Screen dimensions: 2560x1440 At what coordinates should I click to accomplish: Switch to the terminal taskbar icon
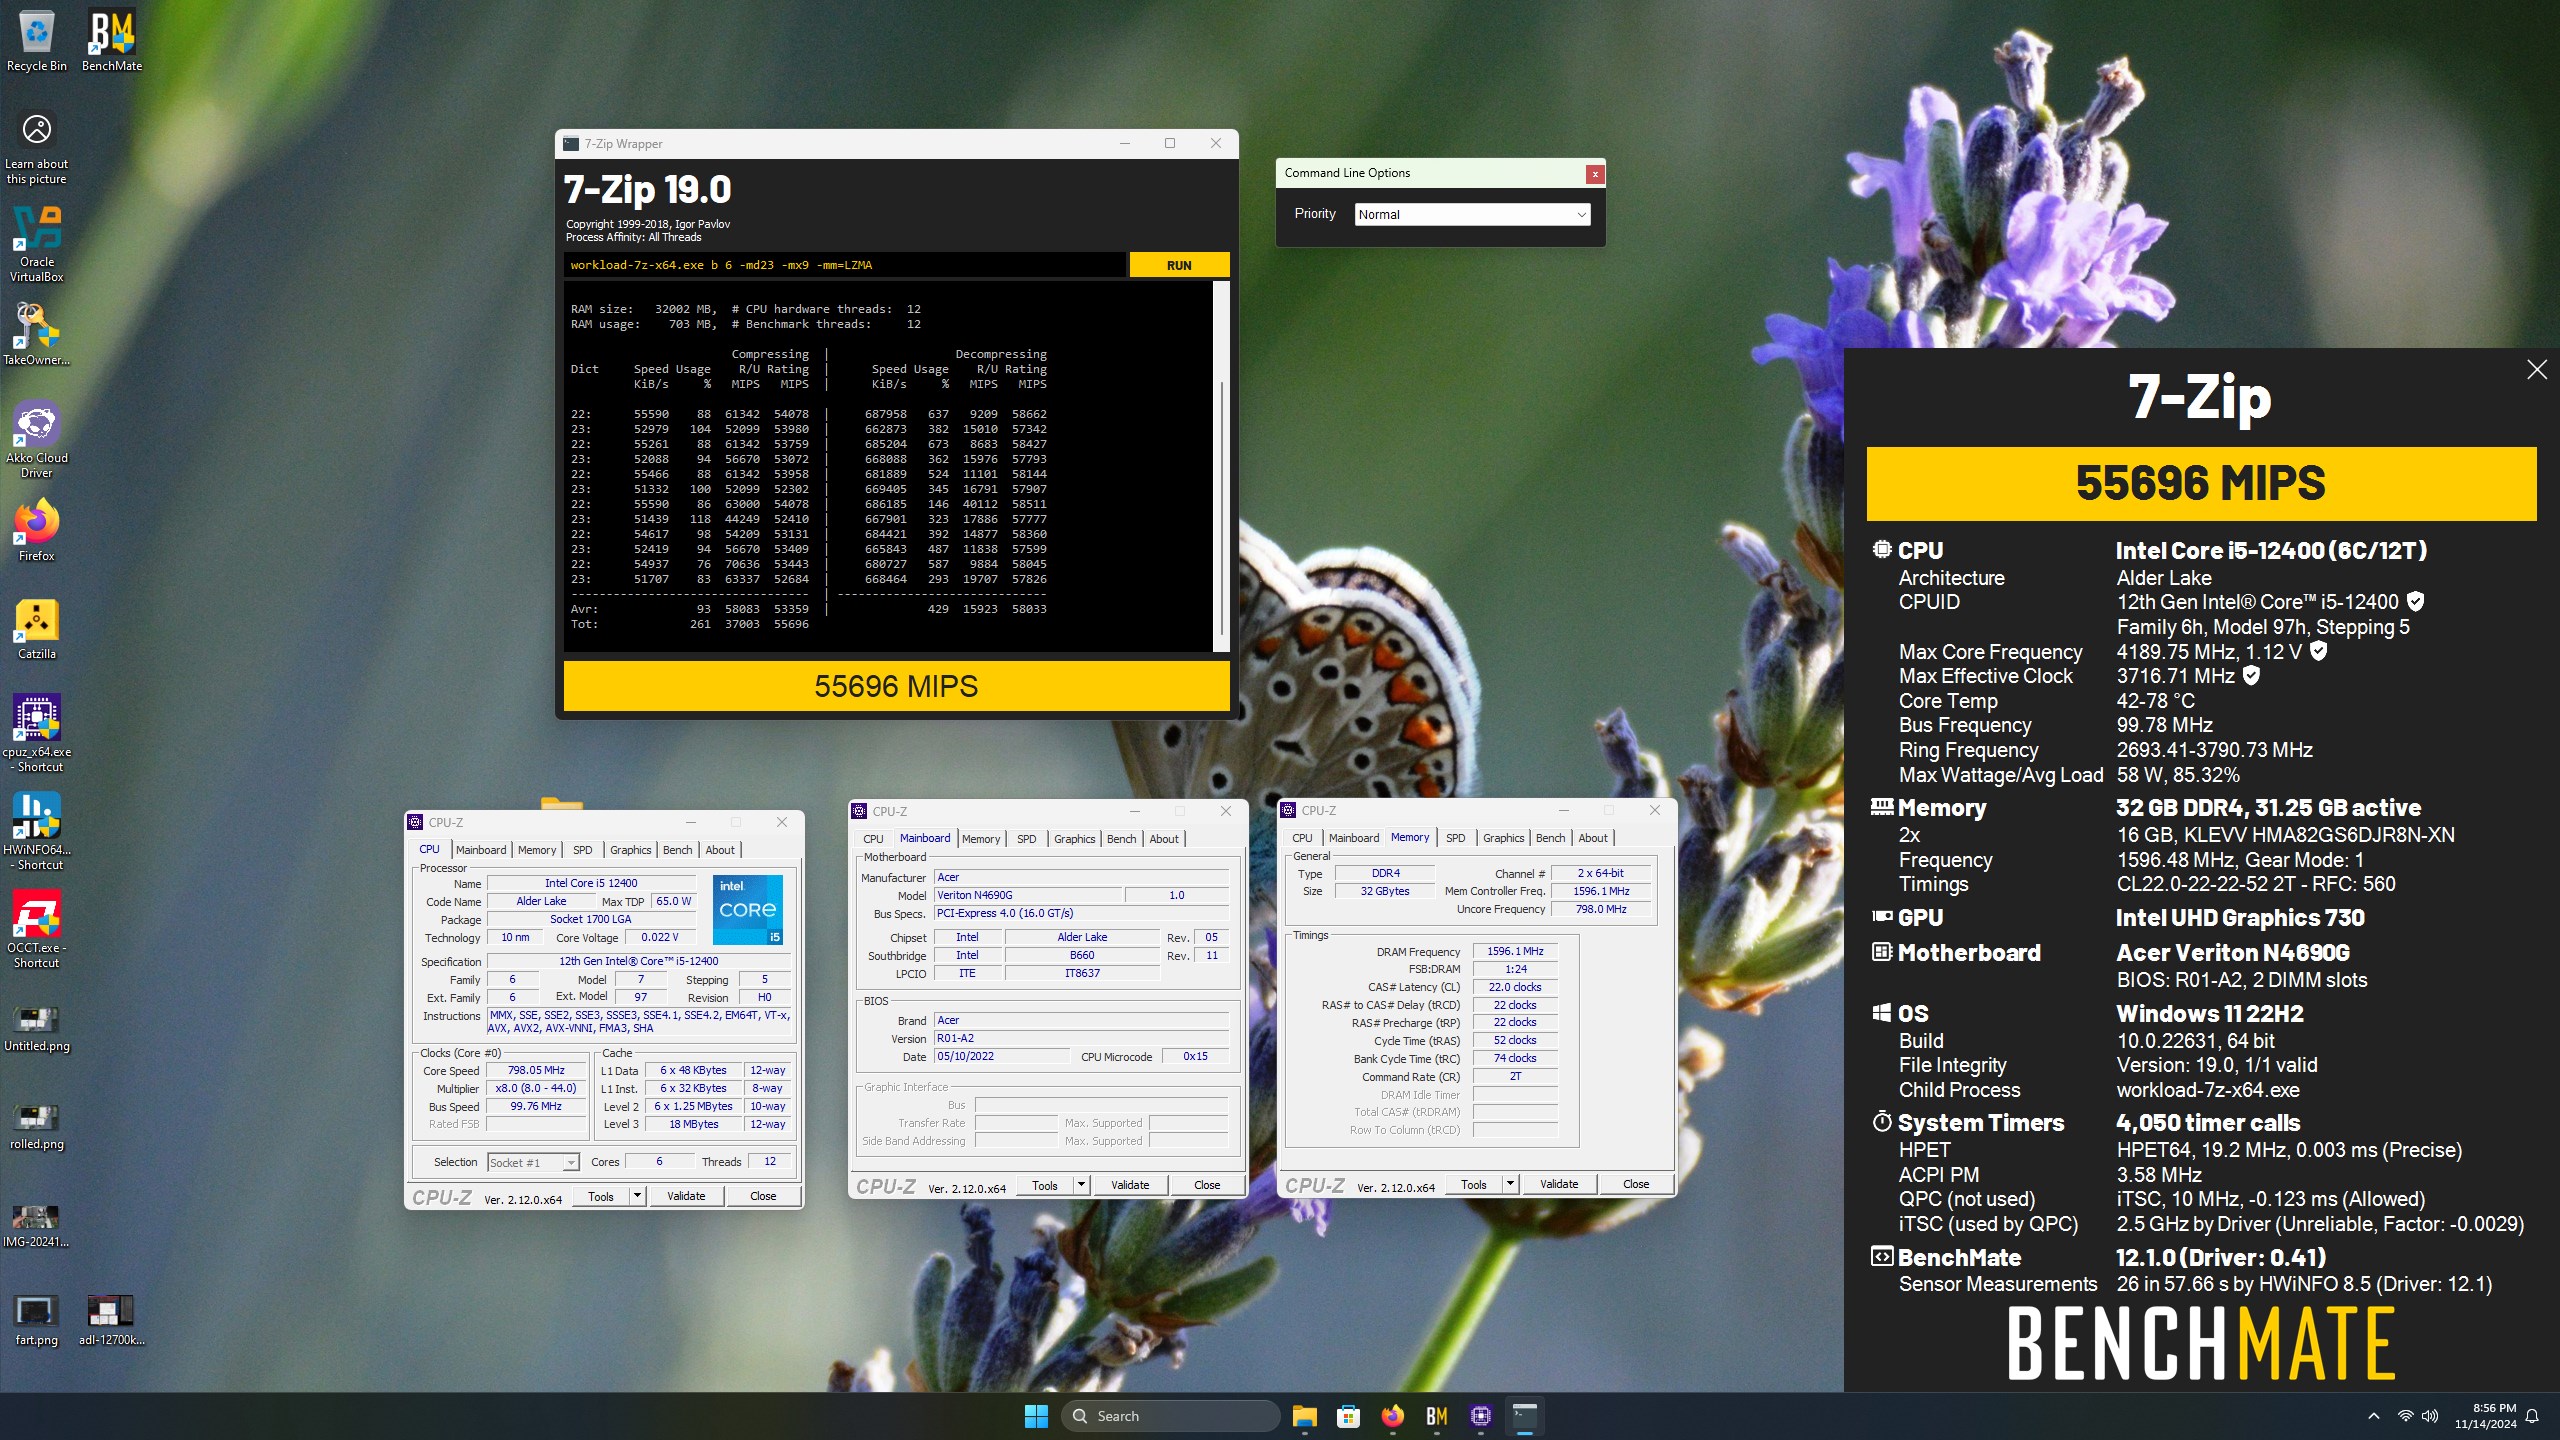(1524, 1416)
